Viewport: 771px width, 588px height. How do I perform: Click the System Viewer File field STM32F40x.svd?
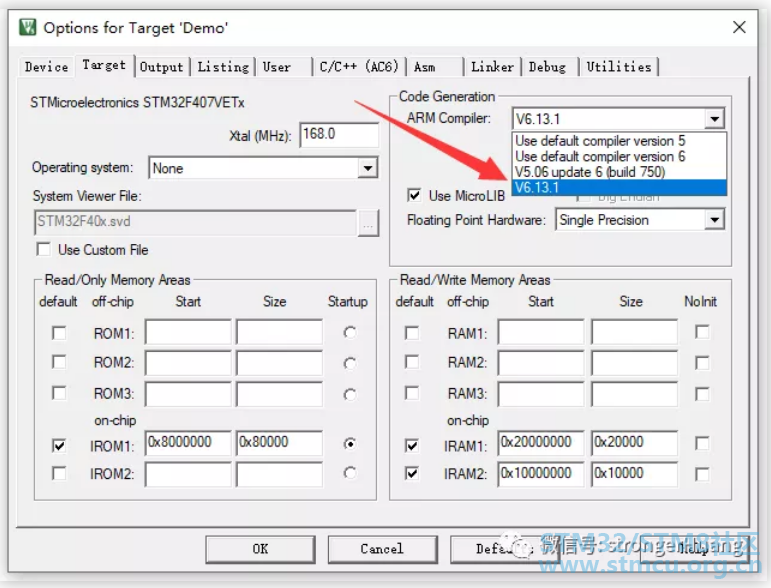click(195, 223)
